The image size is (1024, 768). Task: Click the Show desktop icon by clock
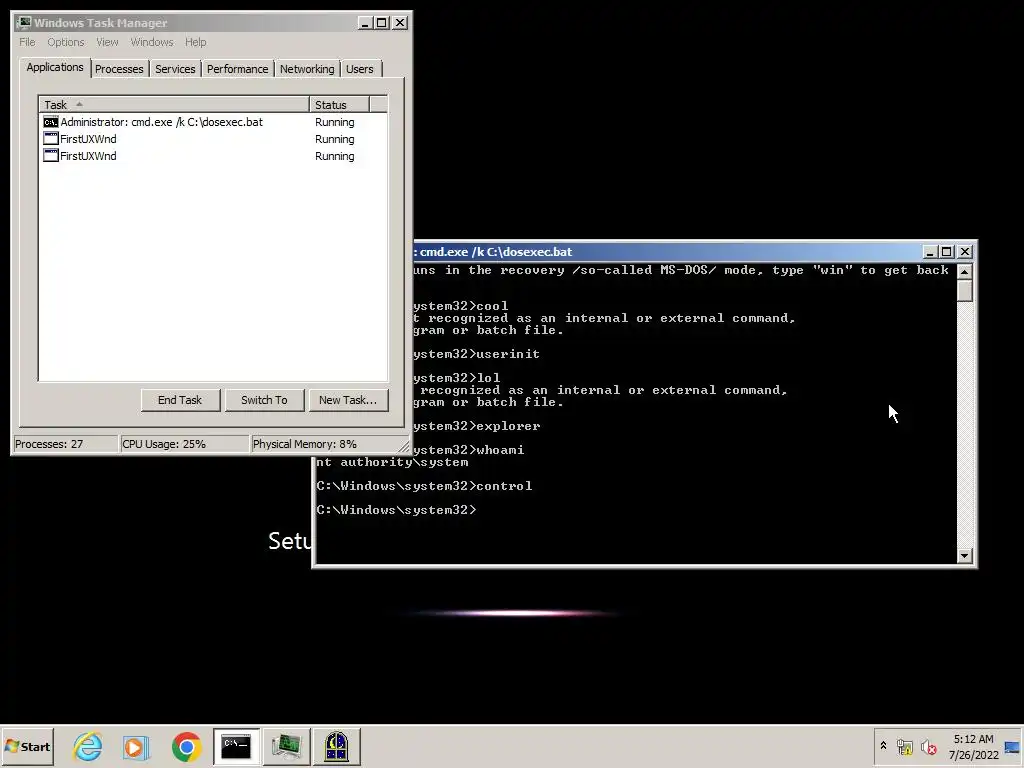1012,747
